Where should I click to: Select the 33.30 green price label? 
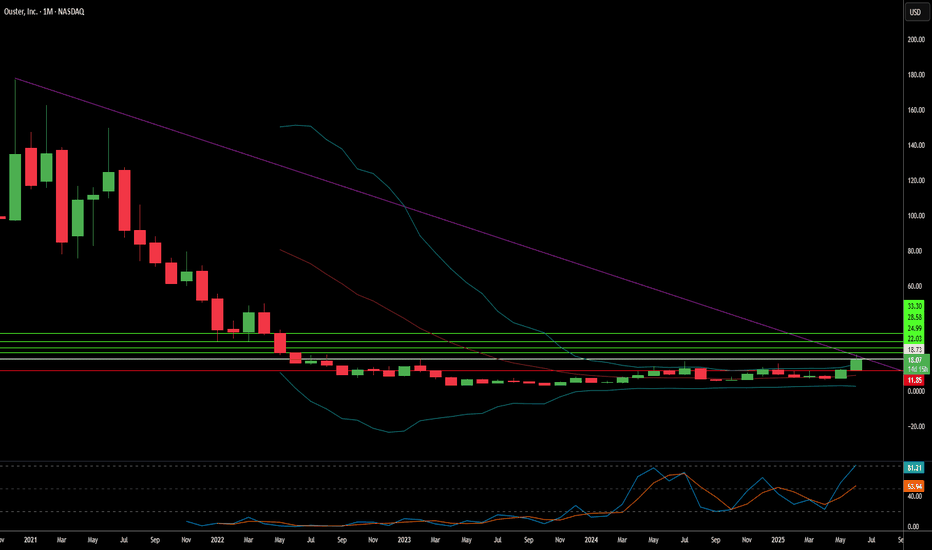915,306
